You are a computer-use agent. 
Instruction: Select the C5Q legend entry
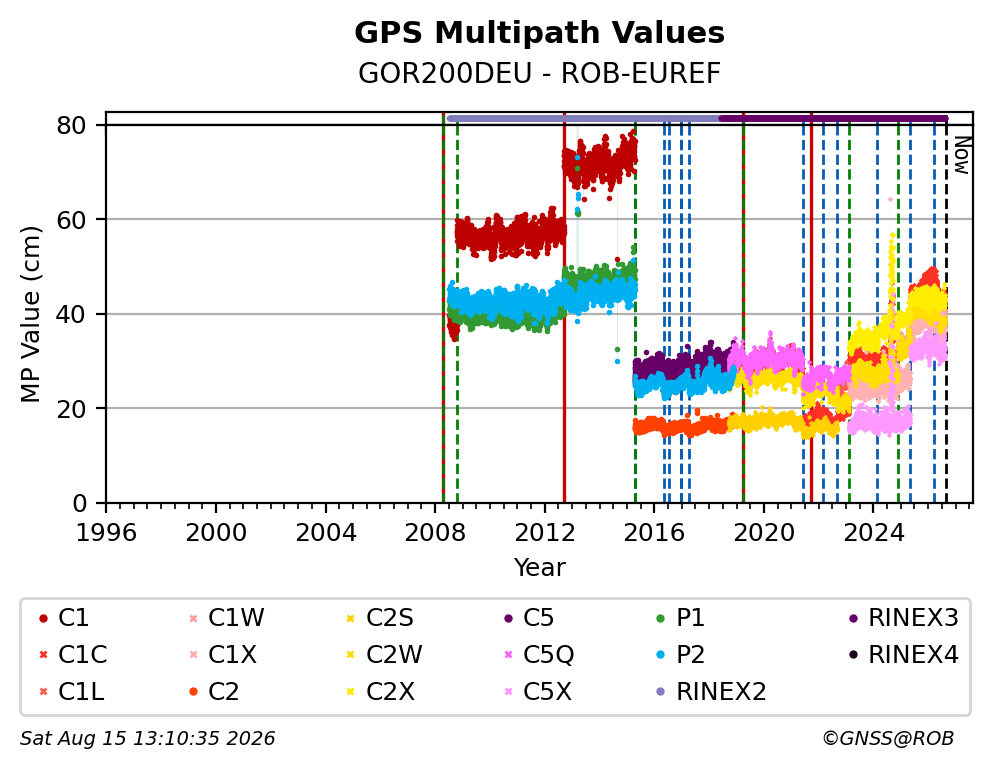click(x=539, y=655)
